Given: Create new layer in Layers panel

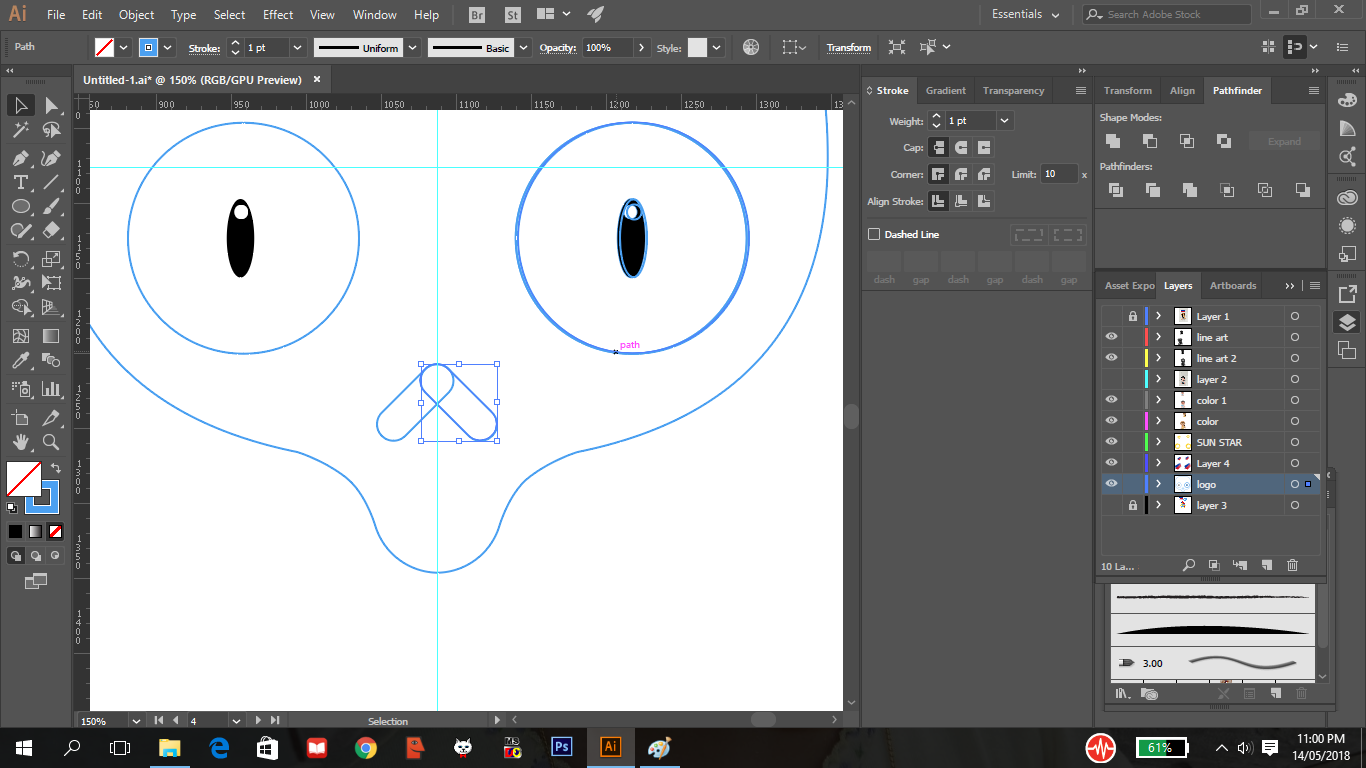Looking at the screenshot, I should pos(1266,565).
